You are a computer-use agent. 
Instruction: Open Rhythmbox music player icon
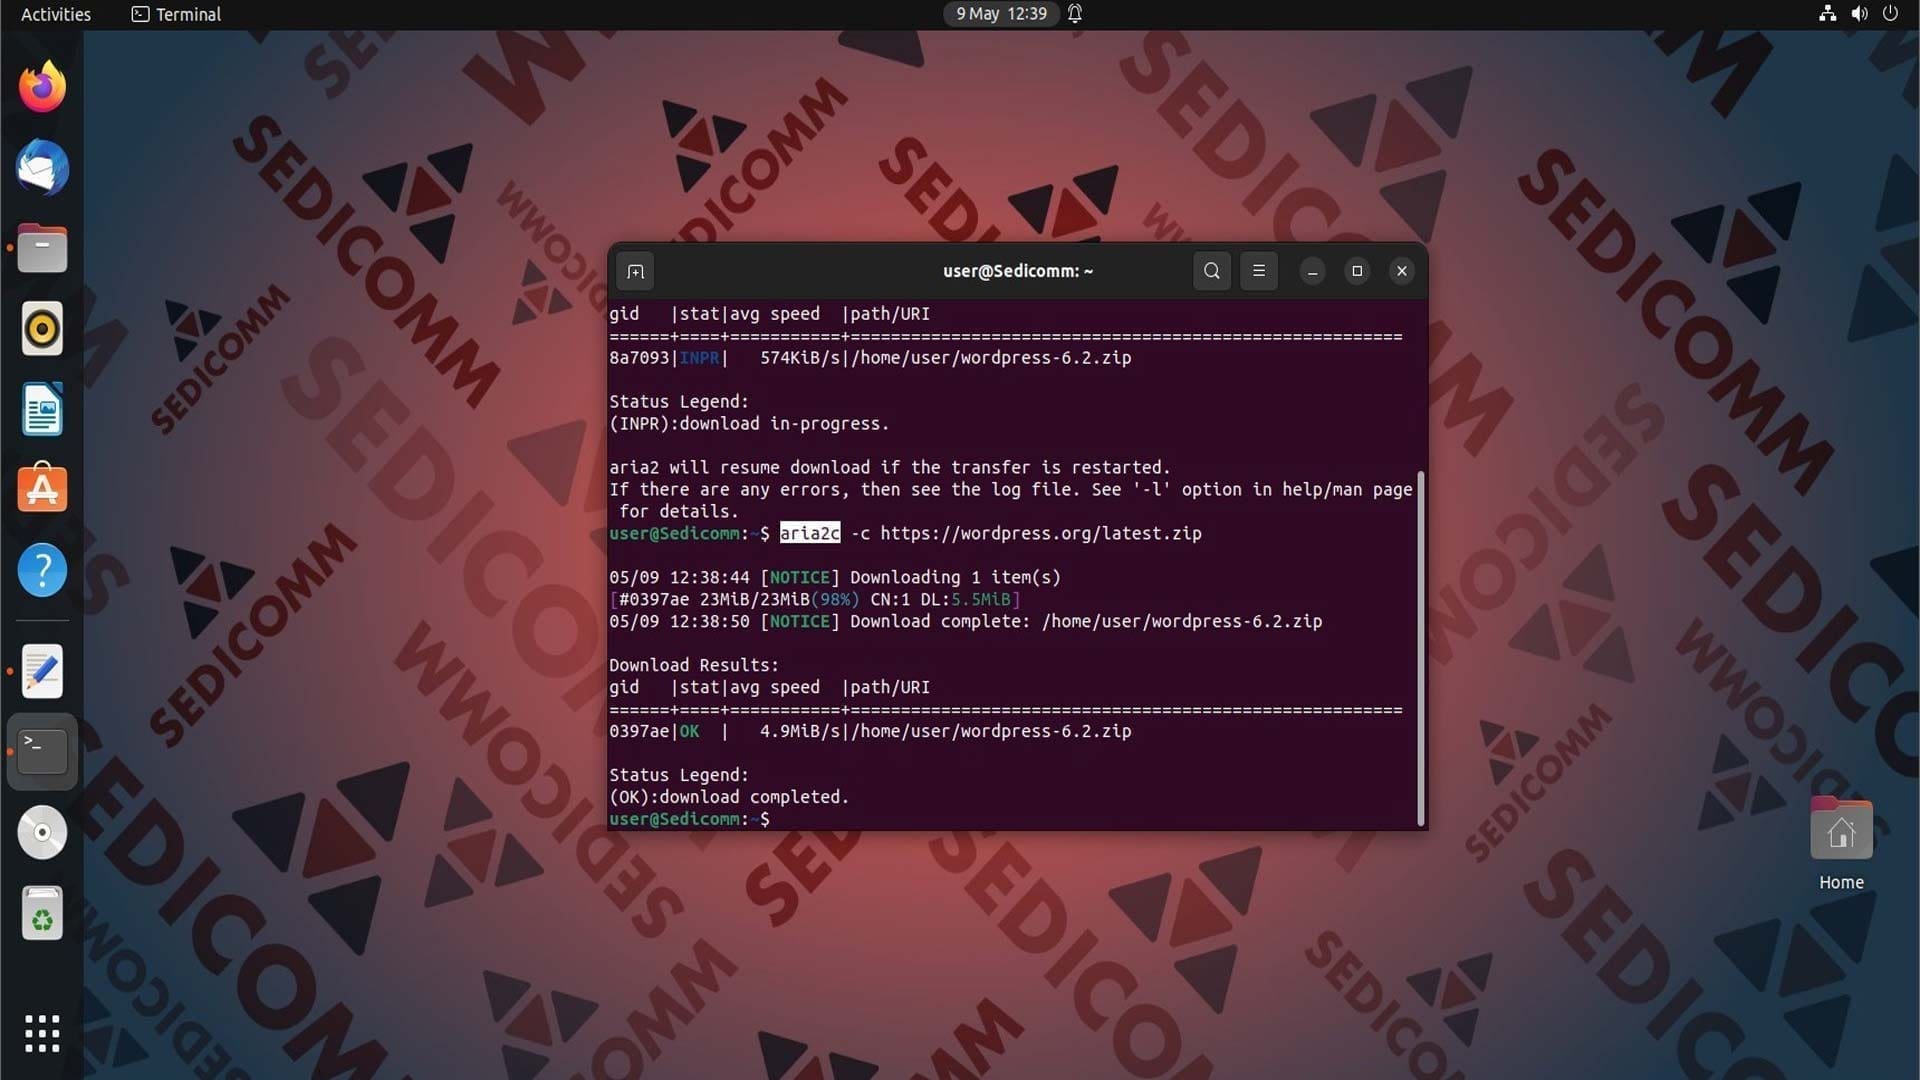tap(42, 328)
